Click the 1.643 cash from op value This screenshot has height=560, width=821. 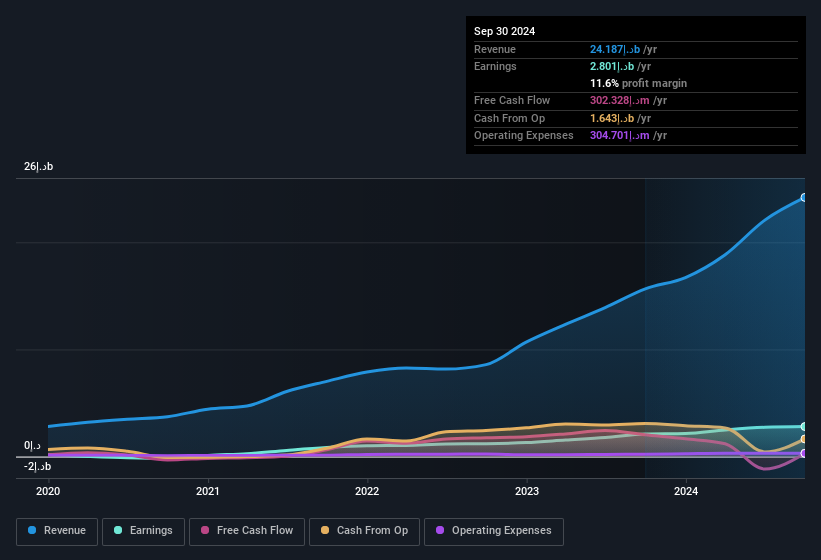612,118
